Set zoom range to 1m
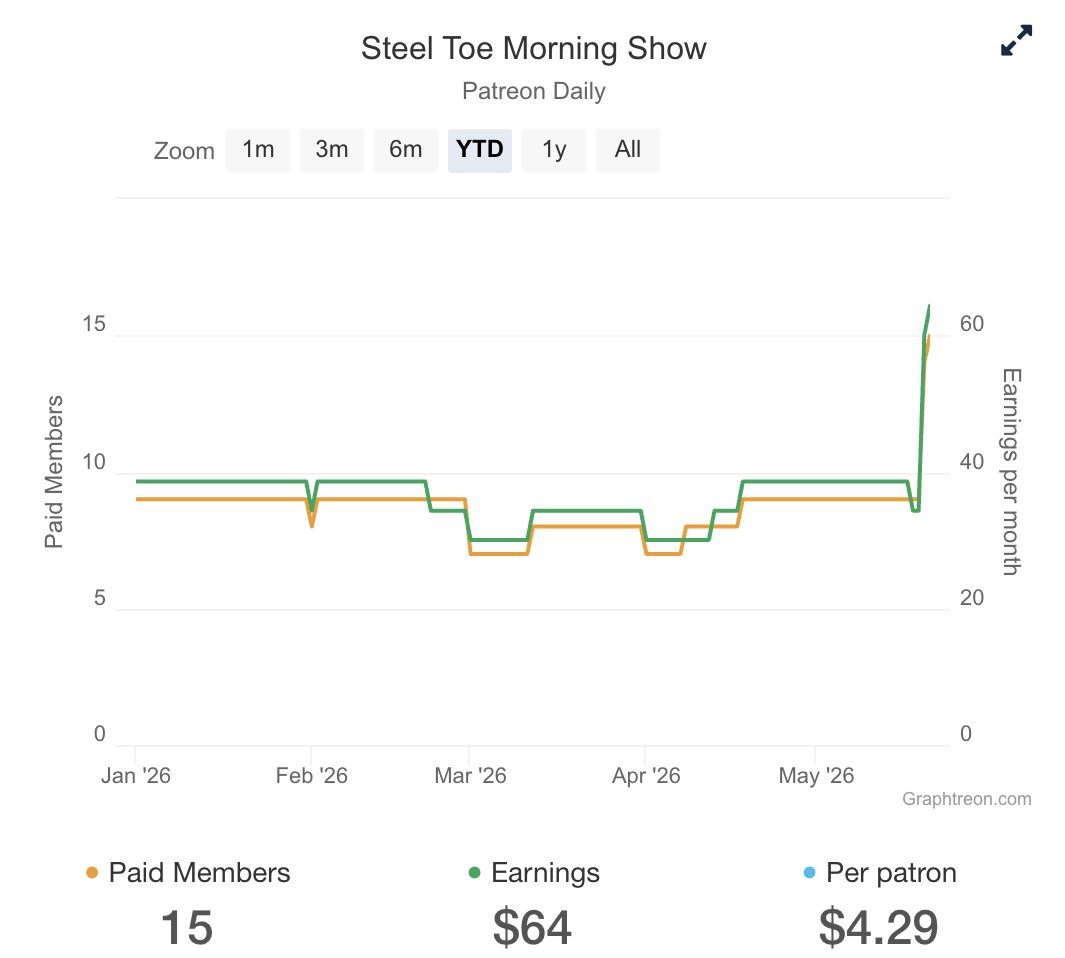This screenshot has width=1065, height=958. click(x=258, y=150)
